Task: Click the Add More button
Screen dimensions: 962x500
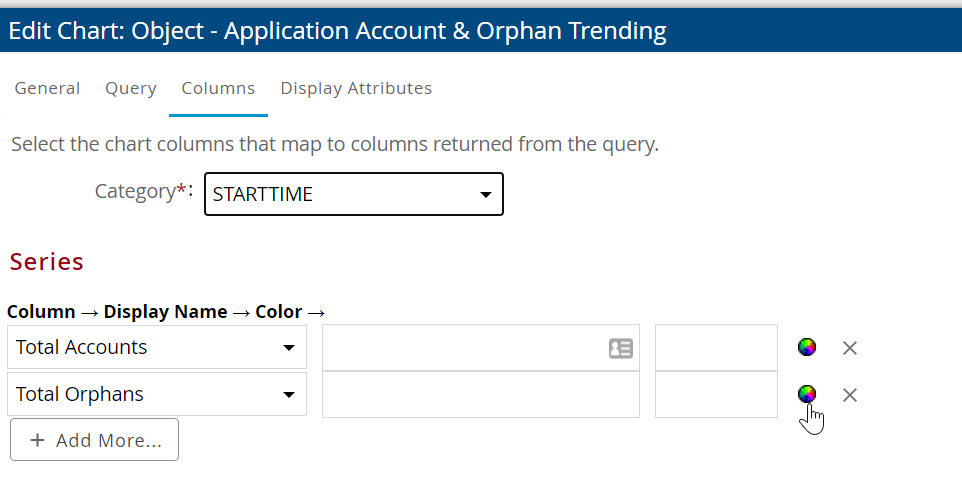Action: (x=95, y=440)
